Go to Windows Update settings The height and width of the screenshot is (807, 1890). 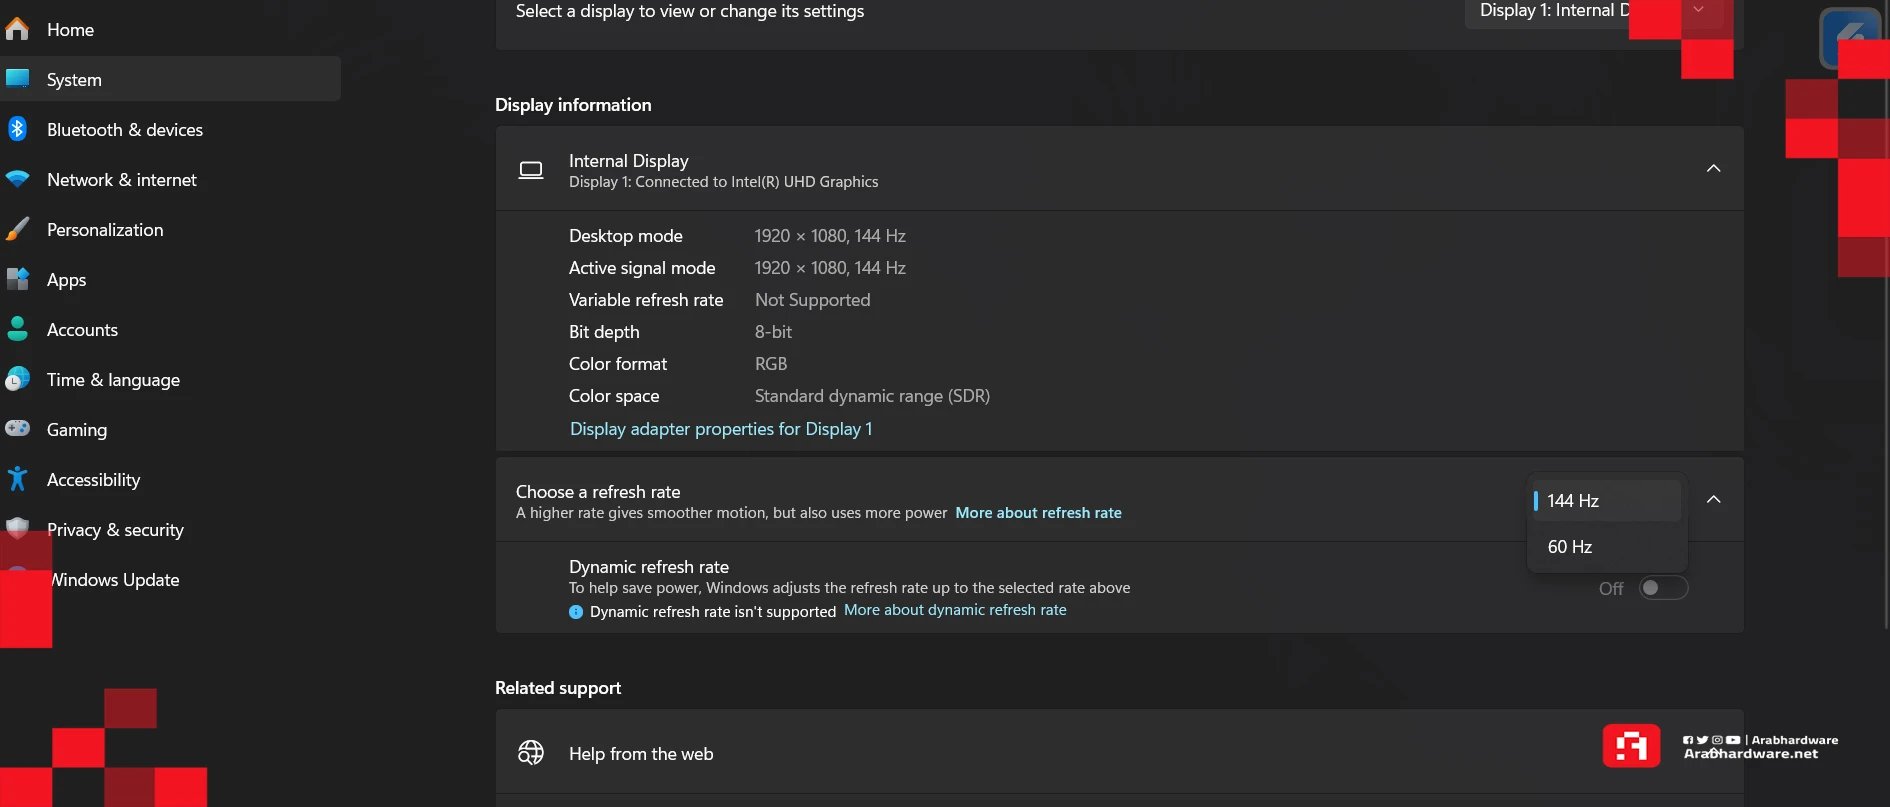(115, 580)
